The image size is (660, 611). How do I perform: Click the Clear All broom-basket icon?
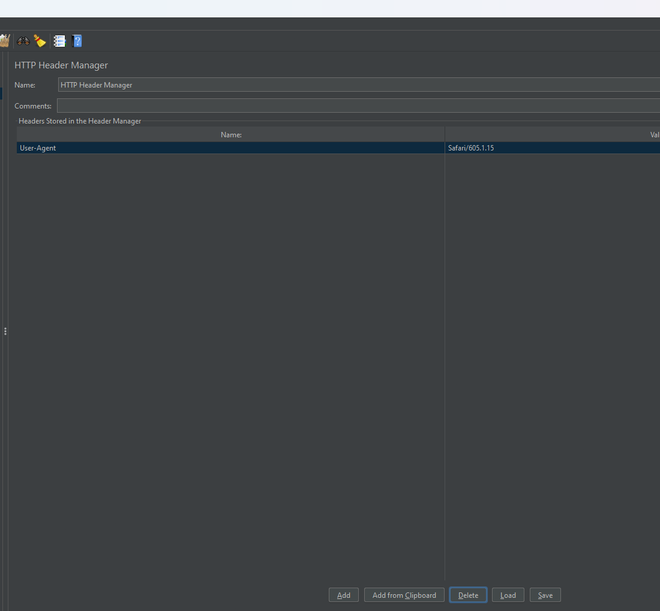[4, 41]
